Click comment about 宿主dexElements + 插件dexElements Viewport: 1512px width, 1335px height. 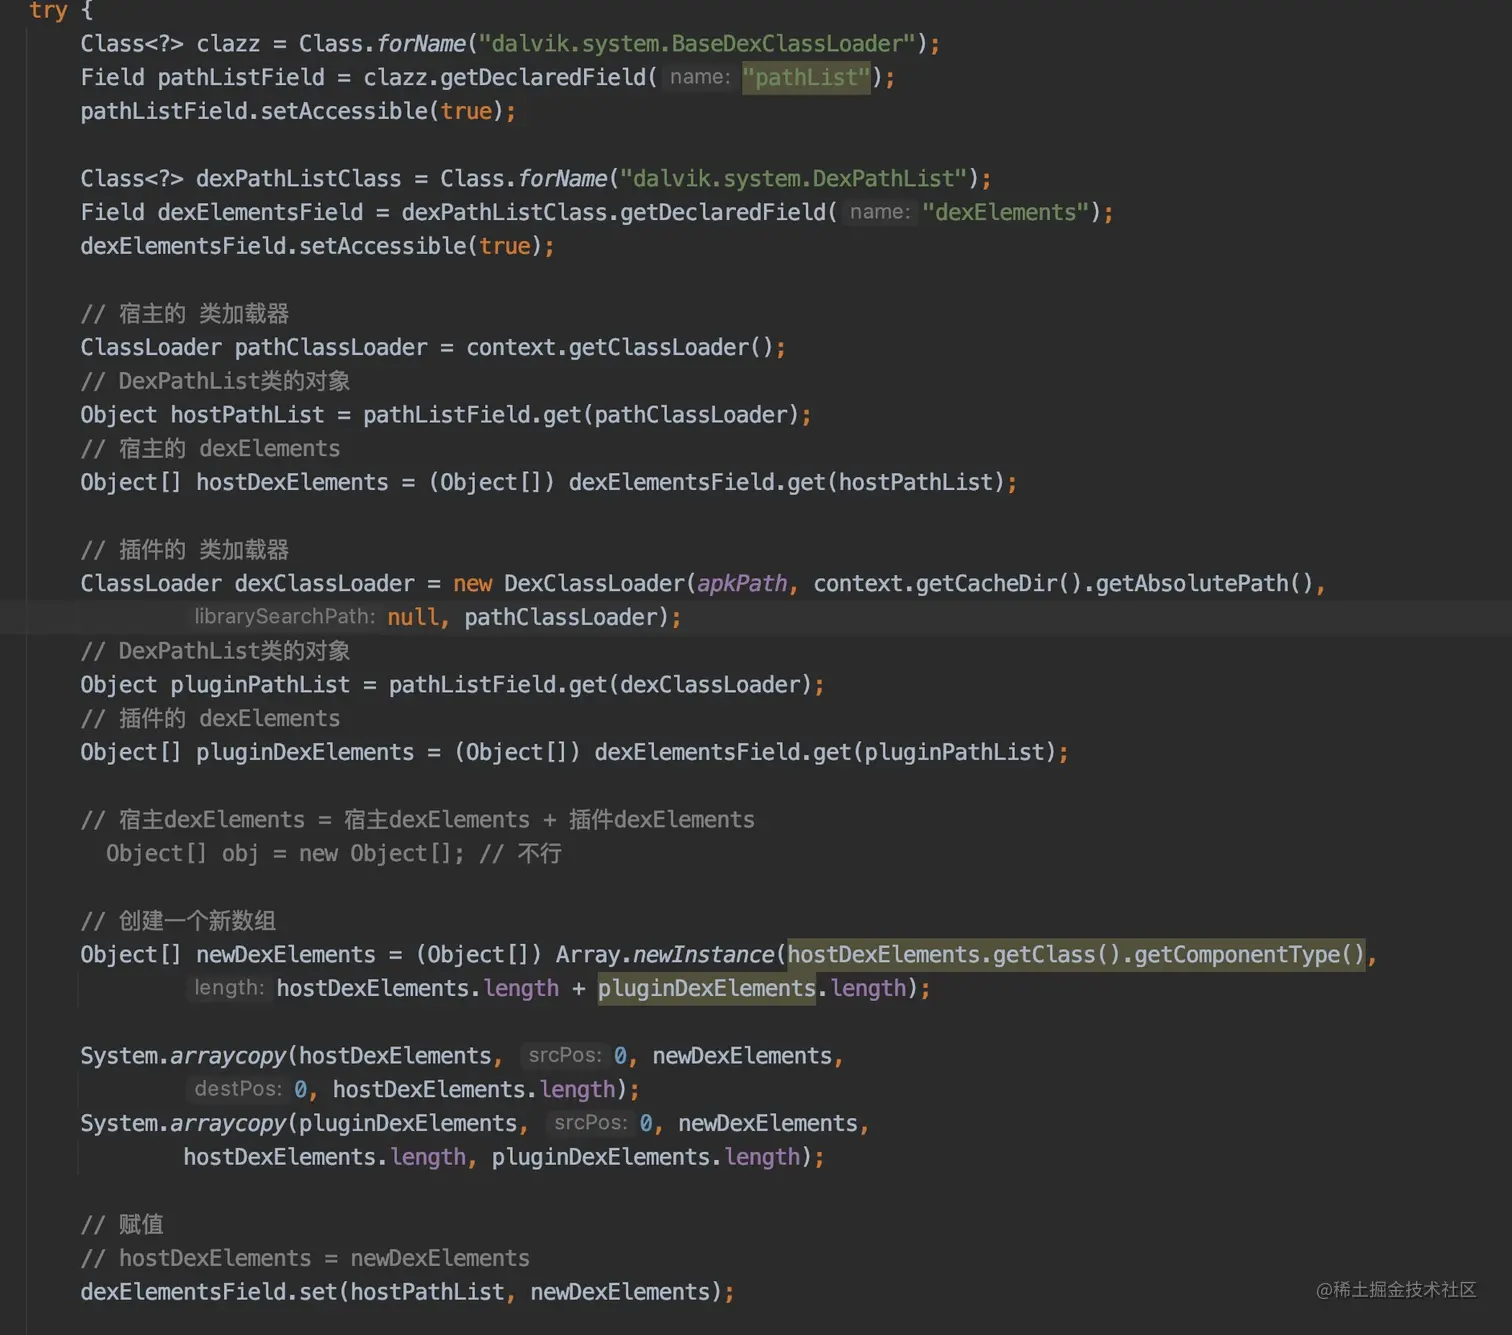[x=418, y=820]
